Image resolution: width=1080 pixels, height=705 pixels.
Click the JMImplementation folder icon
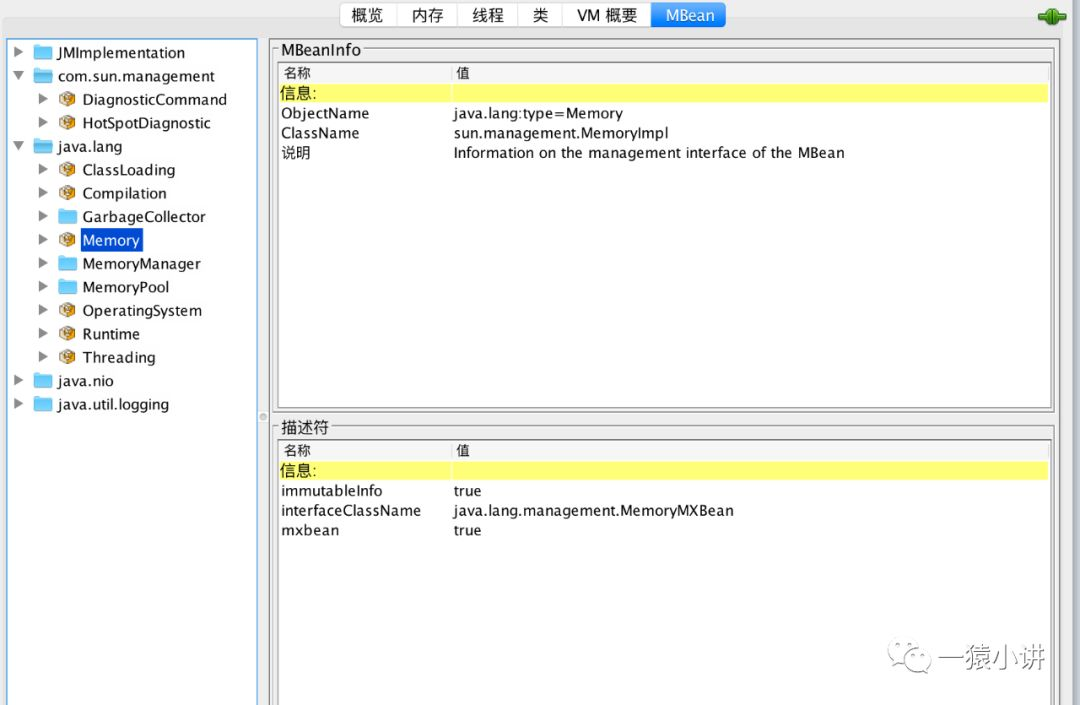click(x=43, y=52)
